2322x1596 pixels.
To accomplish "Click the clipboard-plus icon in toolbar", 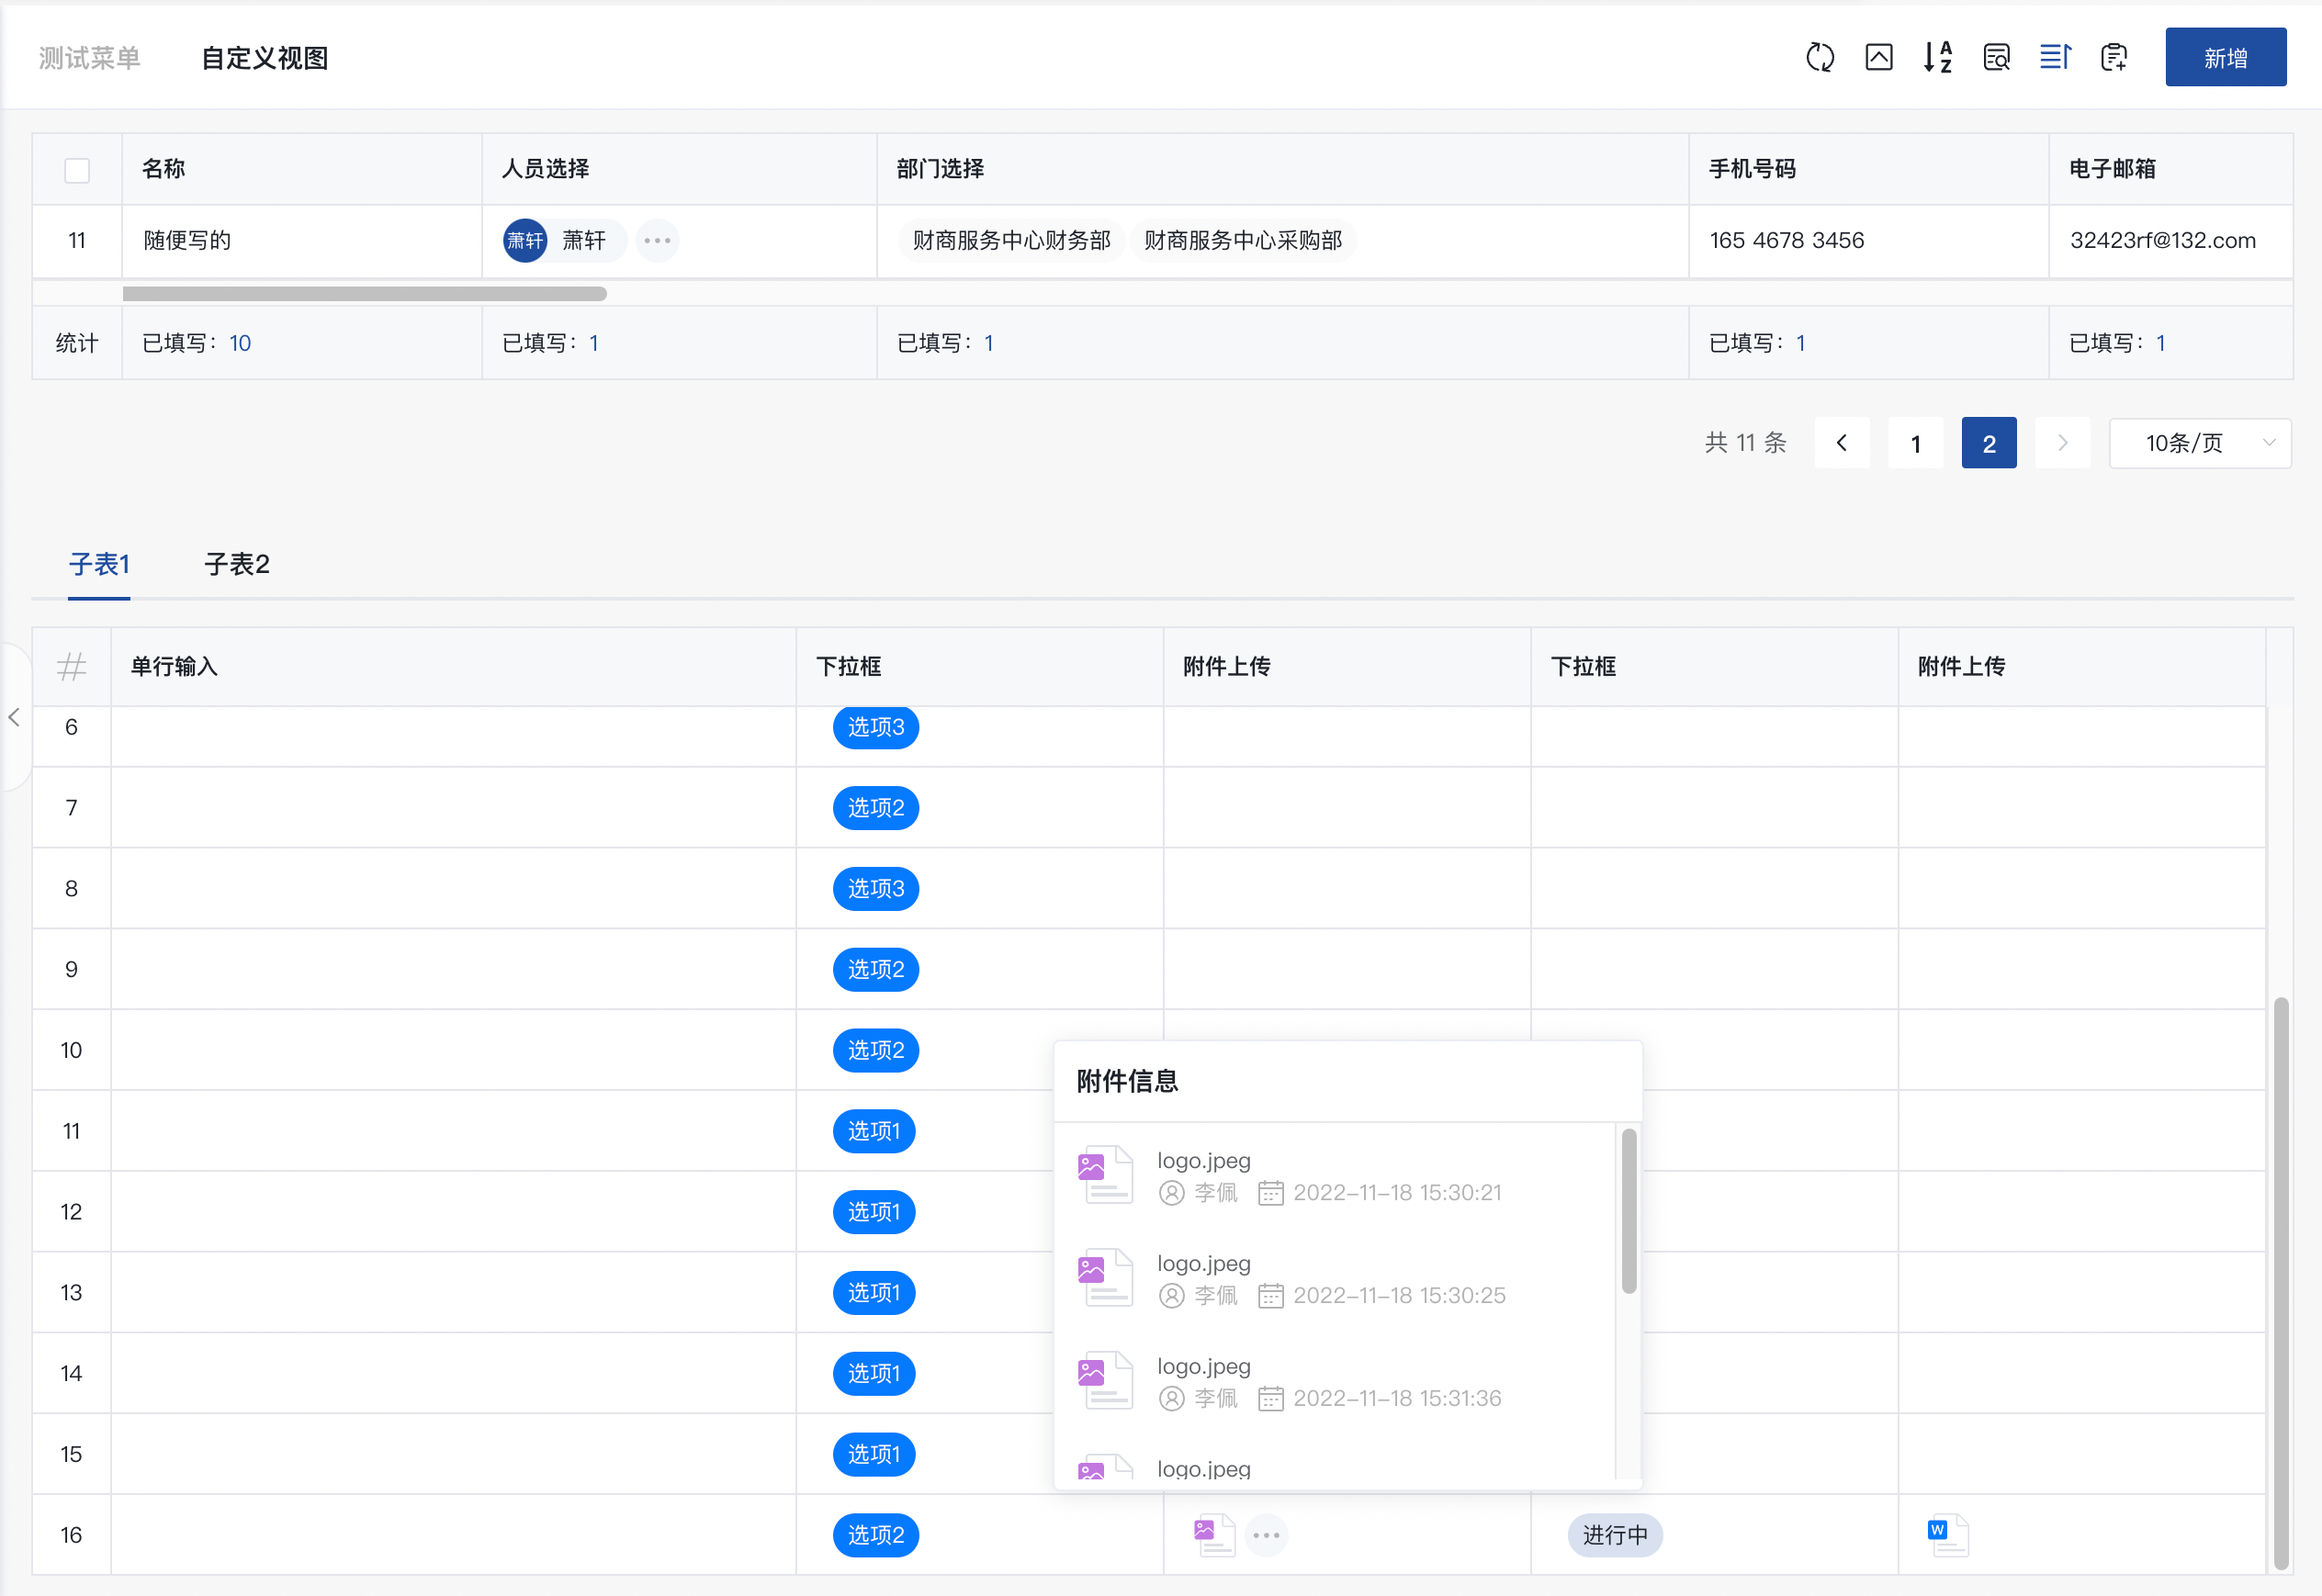I will point(2114,58).
